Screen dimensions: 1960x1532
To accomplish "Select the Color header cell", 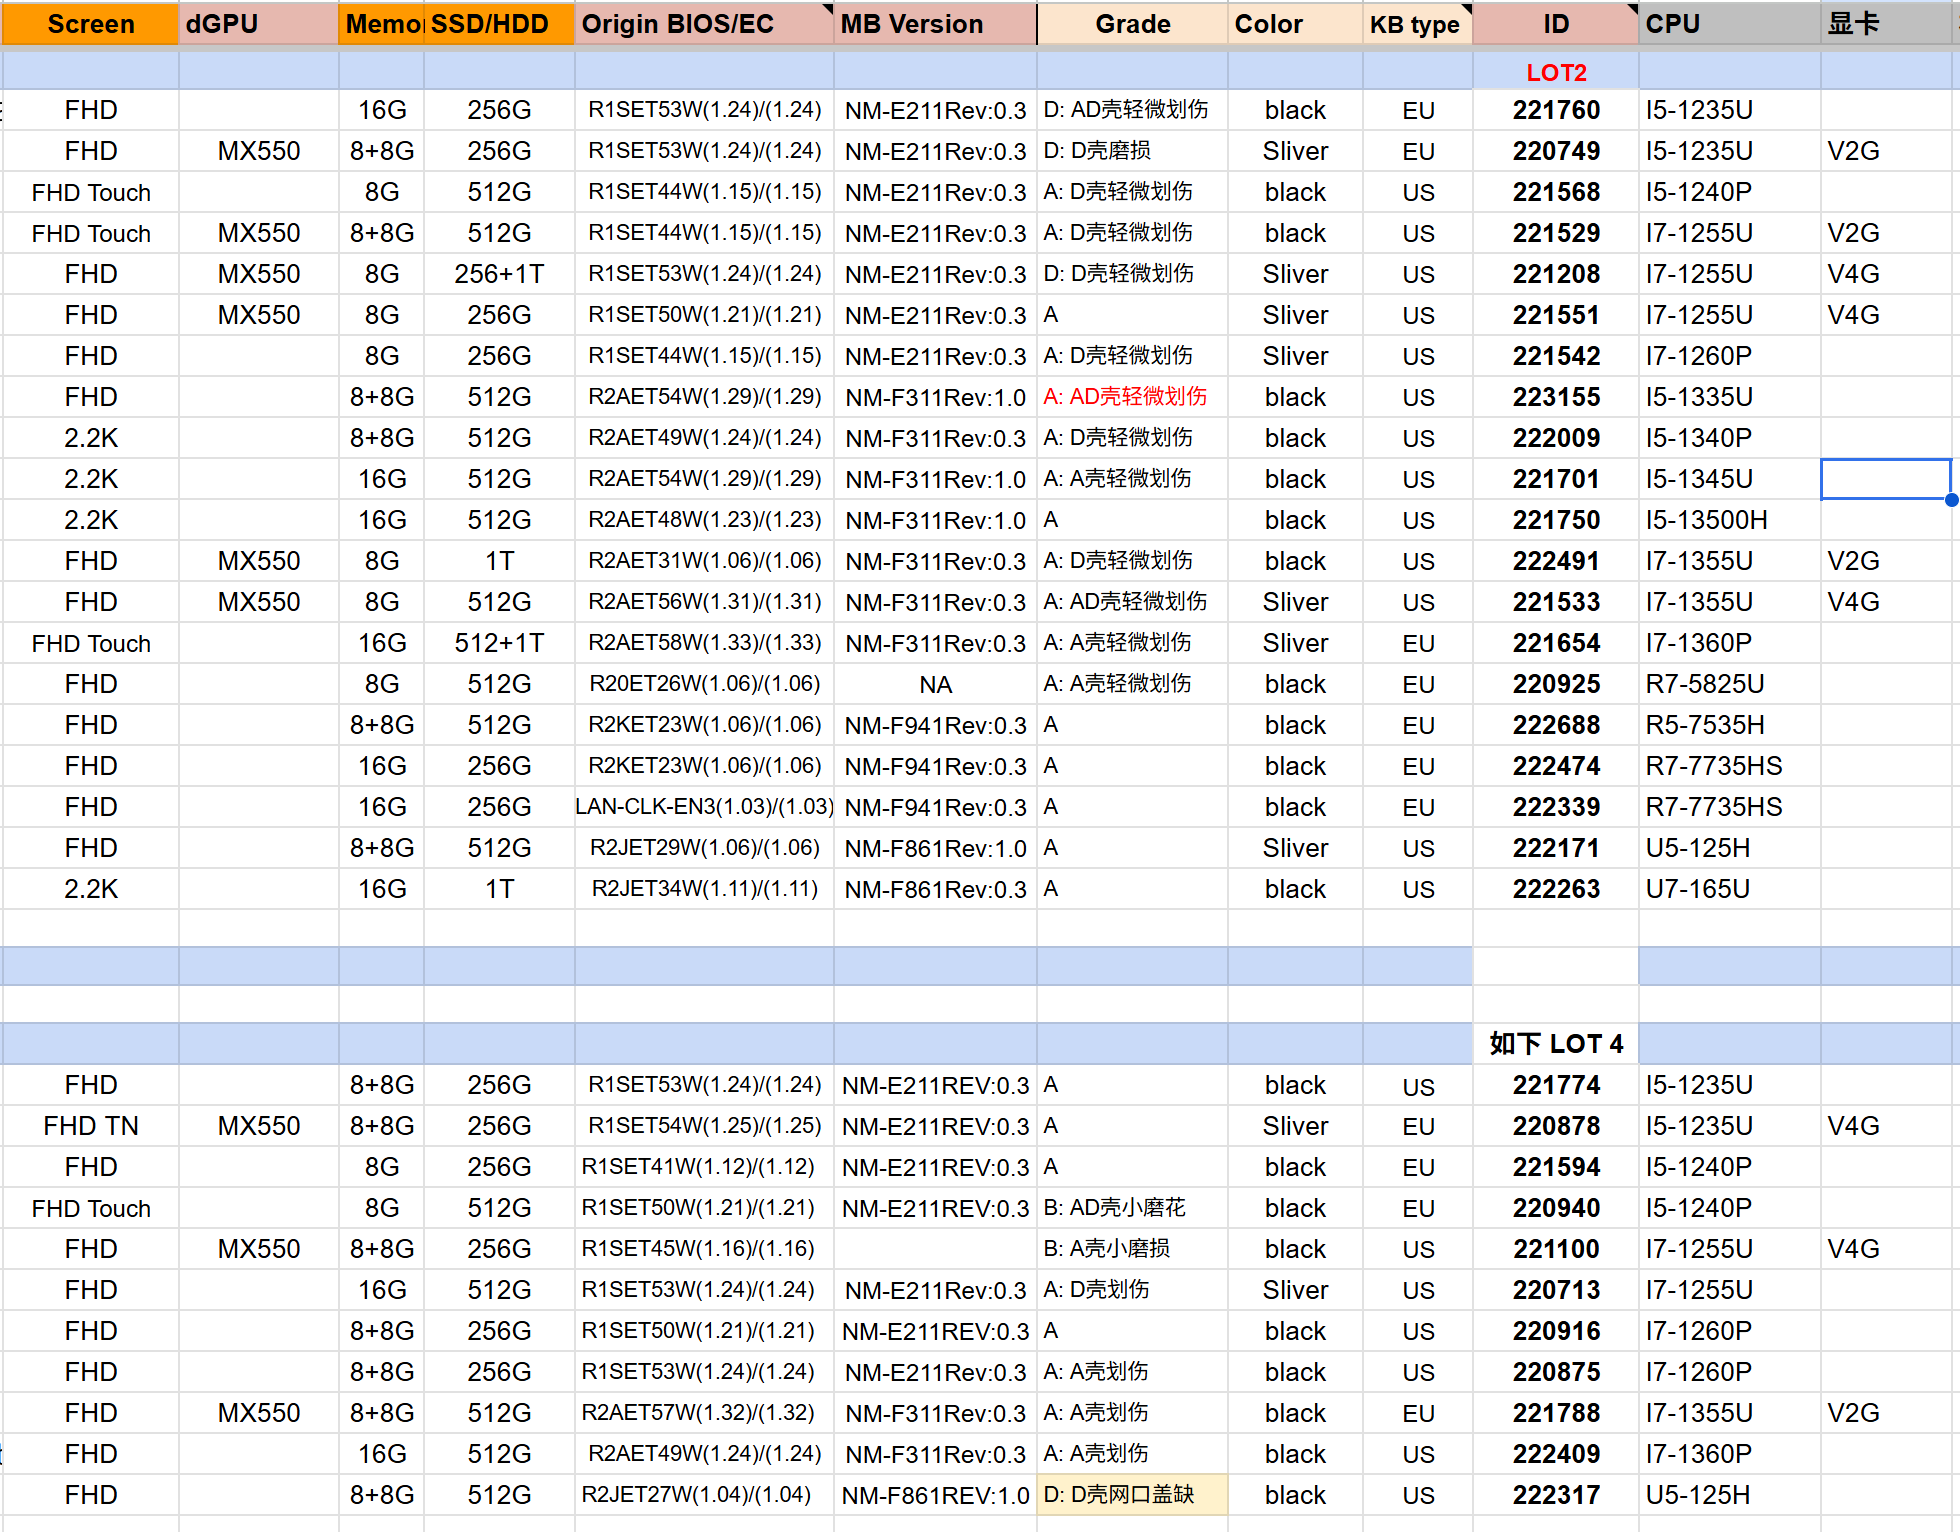I will pos(1295,24).
